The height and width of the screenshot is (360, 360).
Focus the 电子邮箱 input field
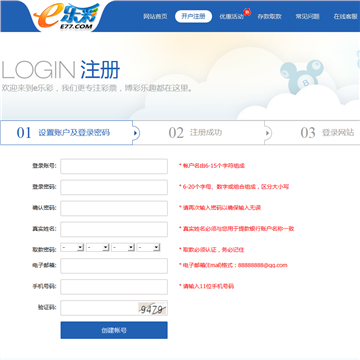tap(114, 266)
